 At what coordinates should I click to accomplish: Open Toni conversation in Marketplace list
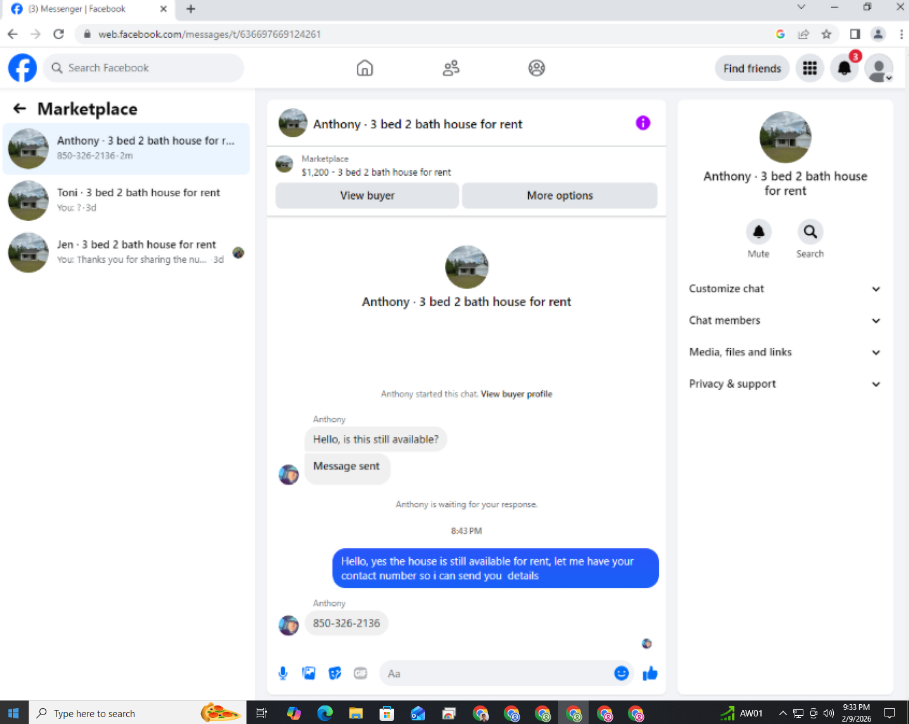click(x=126, y=200)
